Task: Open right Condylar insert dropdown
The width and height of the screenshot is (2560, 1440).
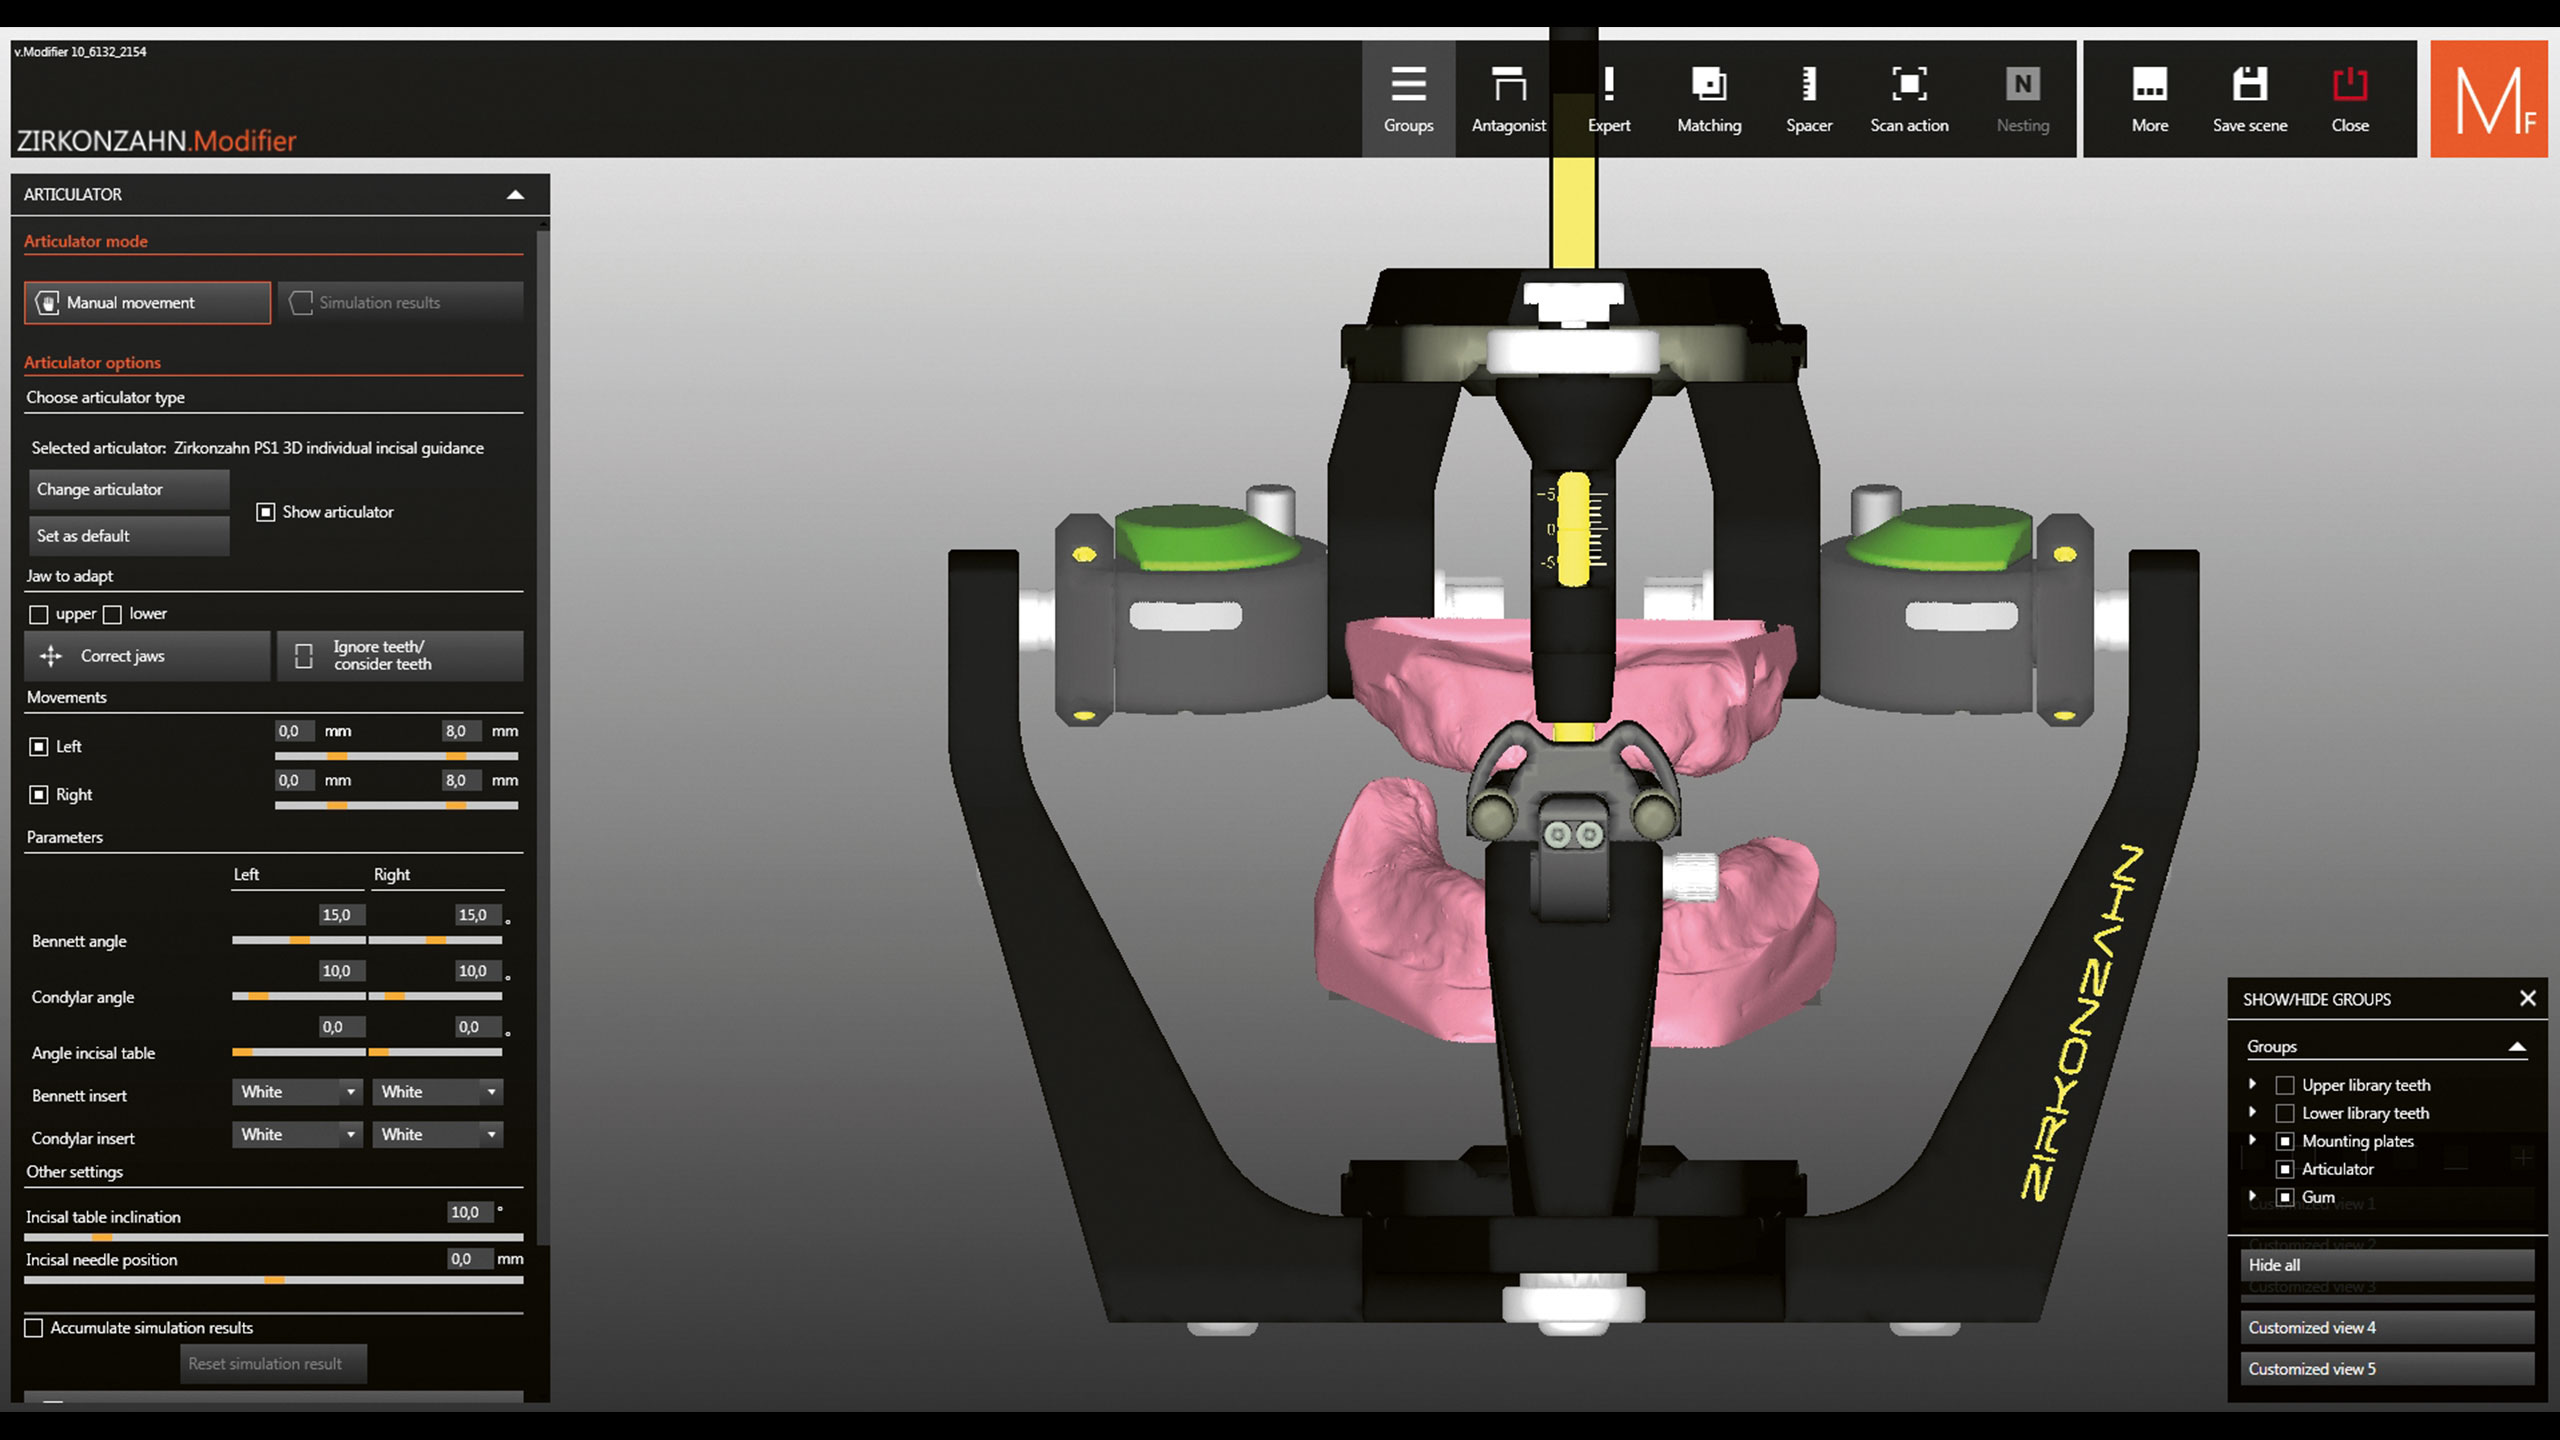Action: [437, 1134]
